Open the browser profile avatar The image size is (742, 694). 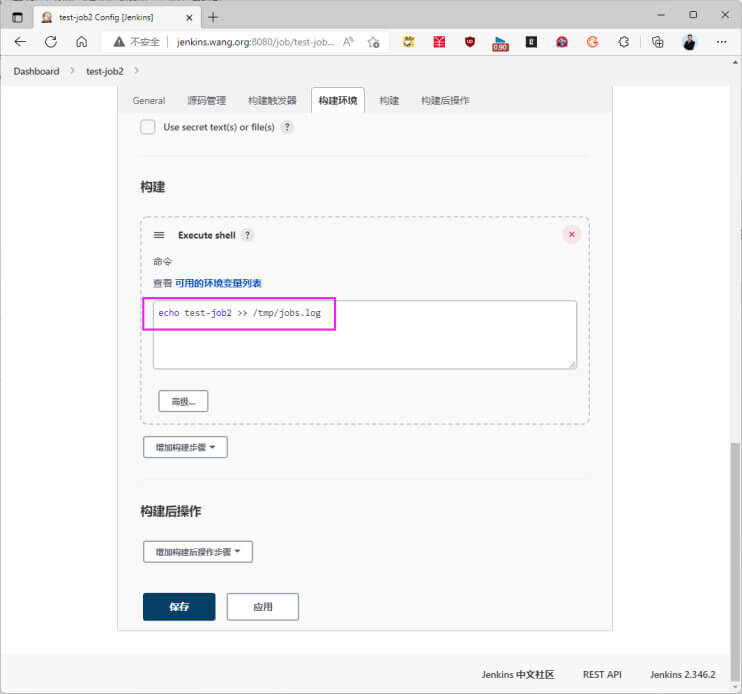(689, 42)
